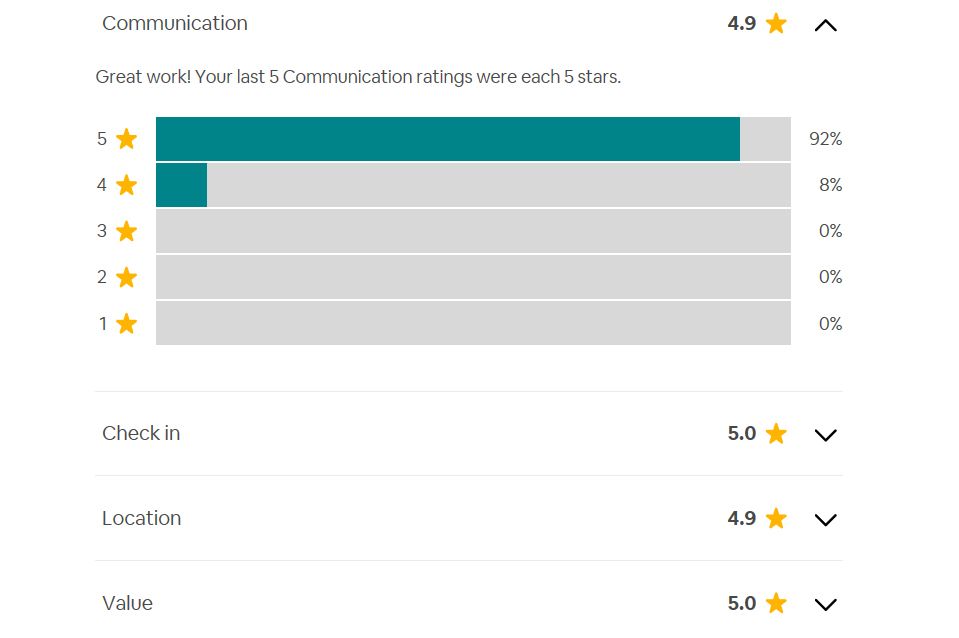Expand the Value ratings chevron
959x638 pixels.
825,605
